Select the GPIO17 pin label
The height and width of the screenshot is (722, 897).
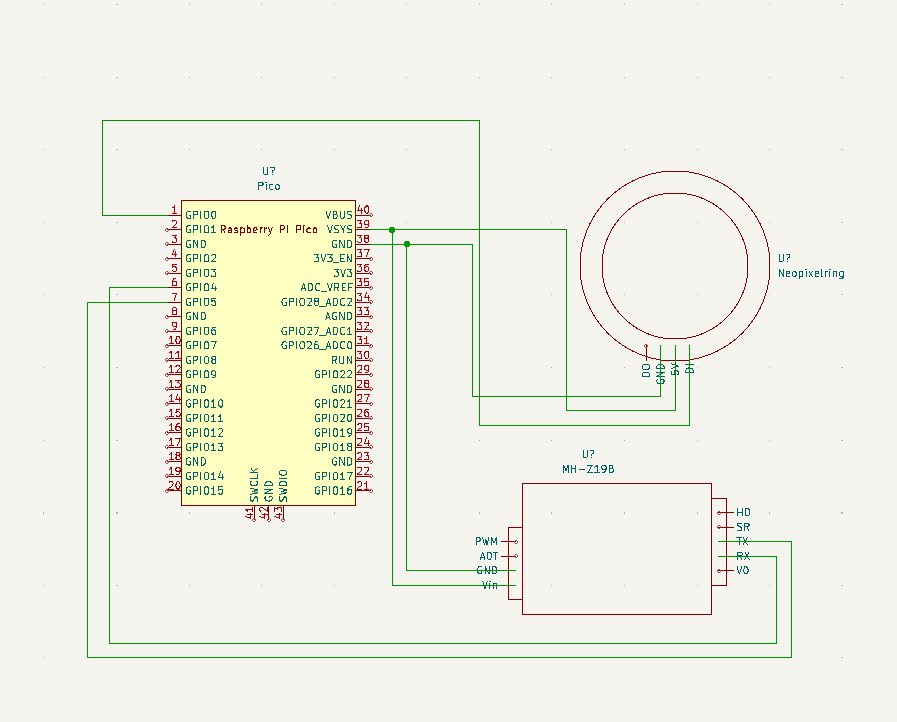pyautogui.click(x=334, y=477)
